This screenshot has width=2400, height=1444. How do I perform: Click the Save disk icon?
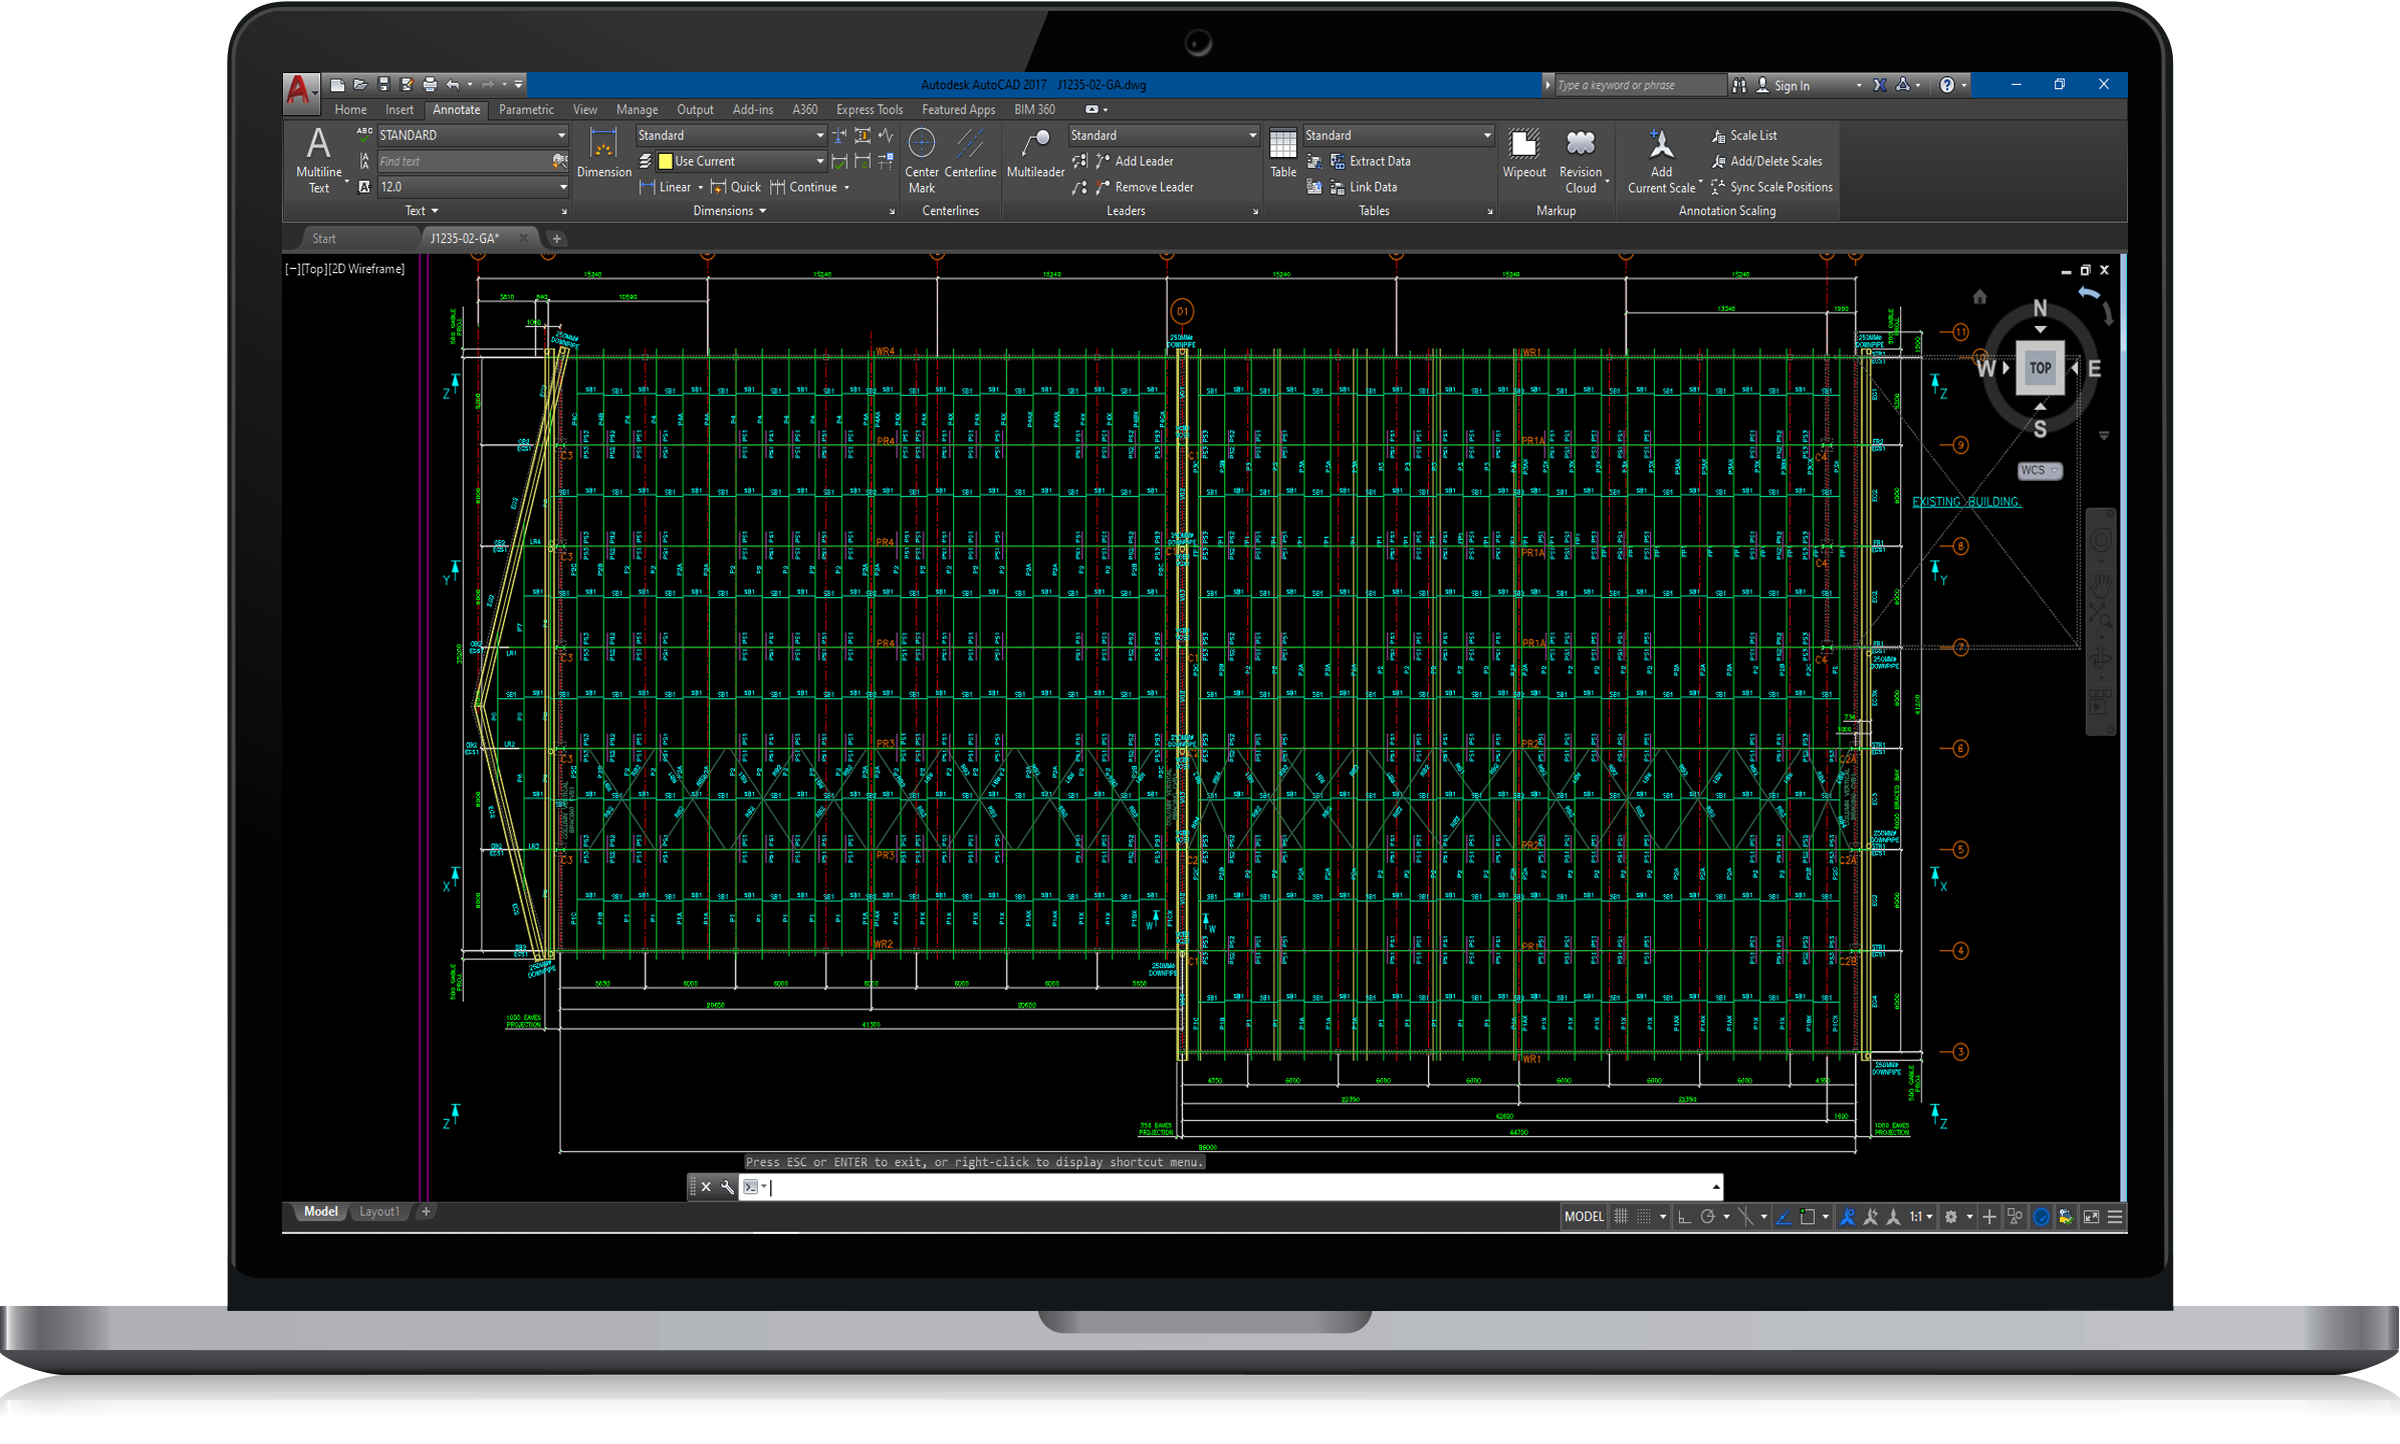[x=383, y=85]
